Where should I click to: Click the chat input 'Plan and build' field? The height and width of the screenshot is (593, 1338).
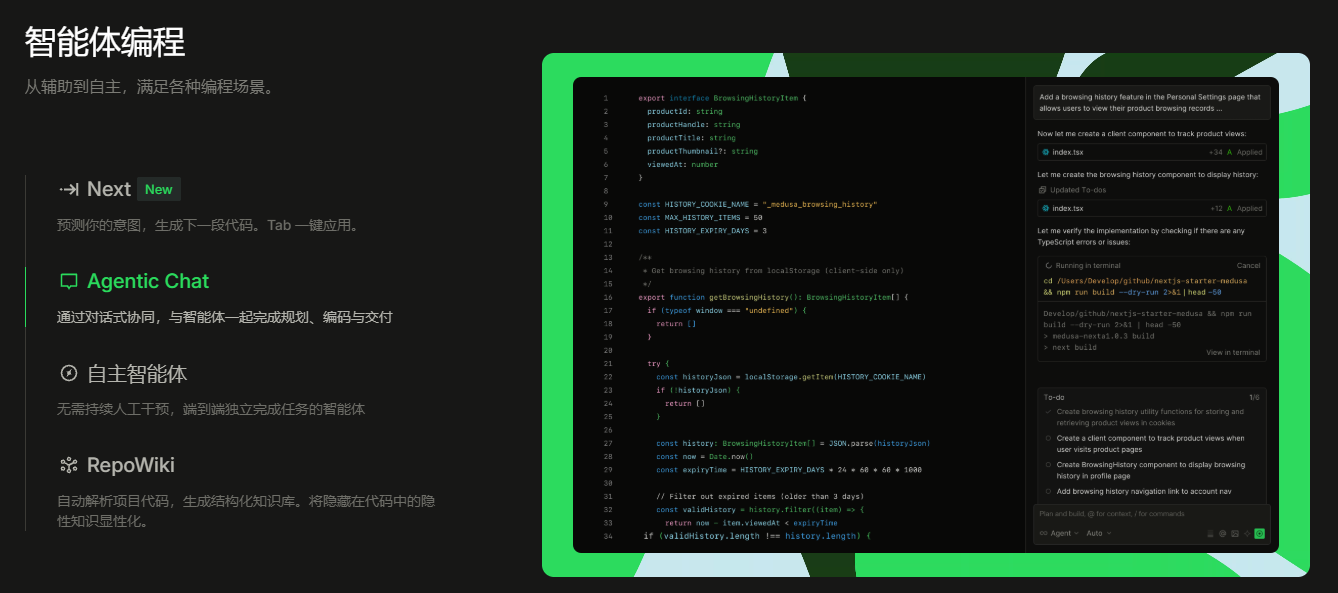coord(1130,514)
